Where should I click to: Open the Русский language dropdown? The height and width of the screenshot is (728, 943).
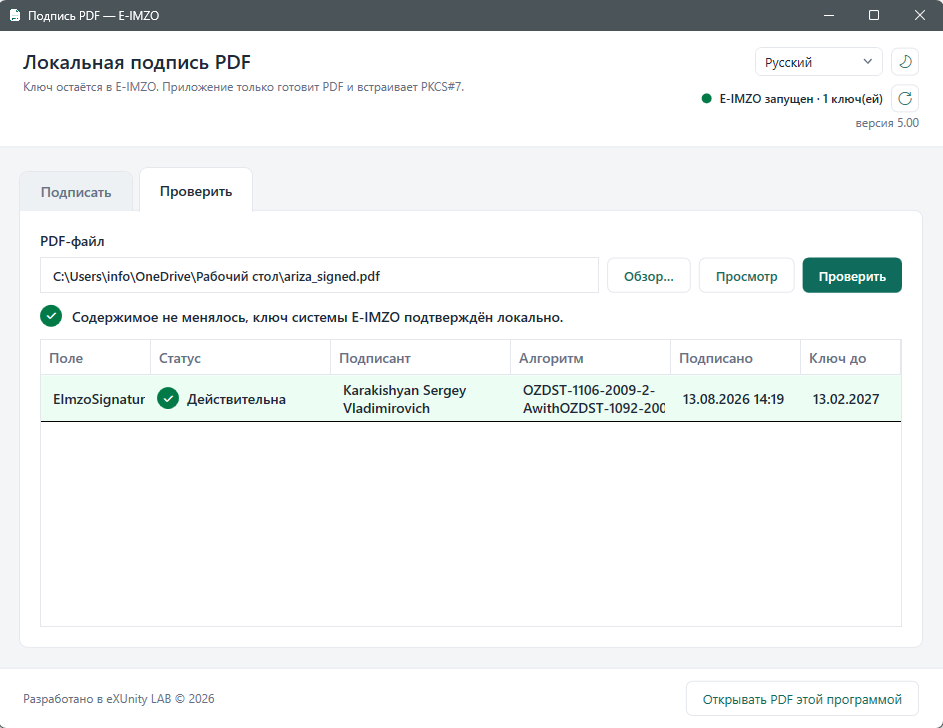point(819,62)
